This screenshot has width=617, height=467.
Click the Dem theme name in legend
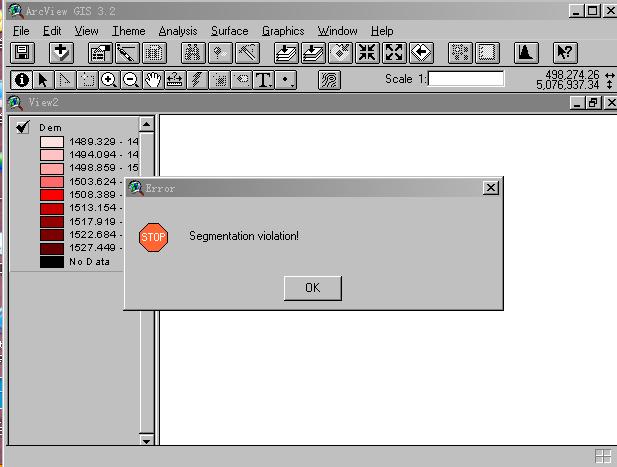pos(50,127)
